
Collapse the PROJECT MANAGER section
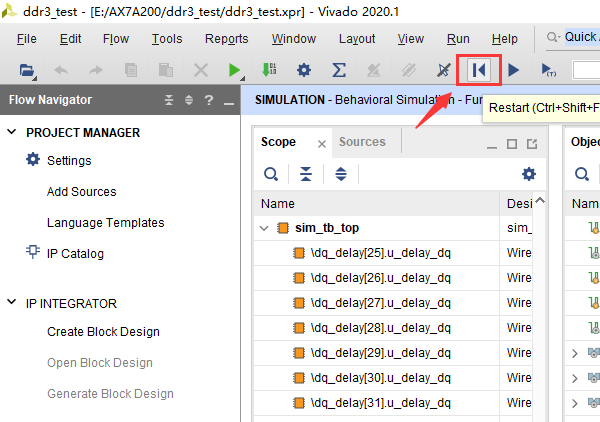tap(12, 132)
